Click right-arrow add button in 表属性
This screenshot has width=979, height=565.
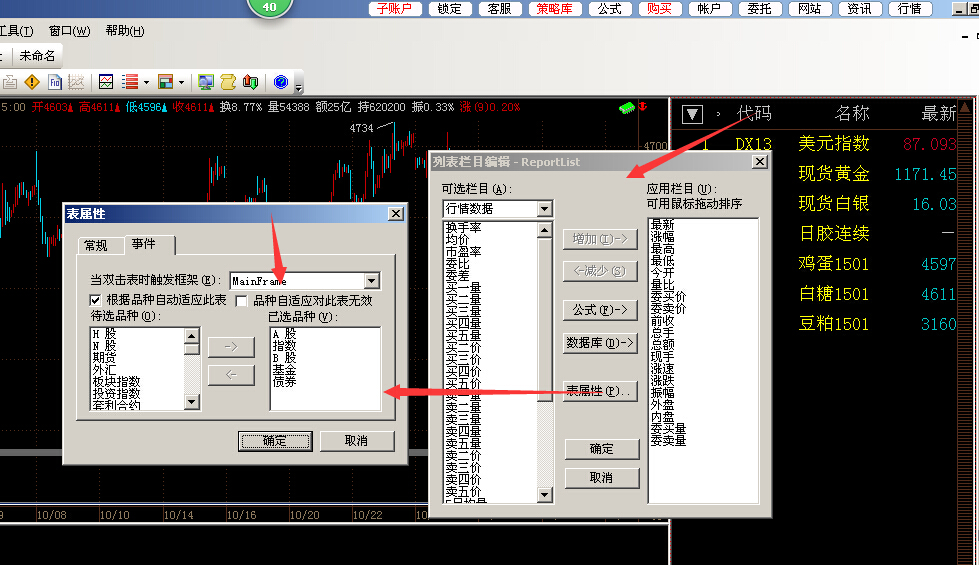pos(231,346)
